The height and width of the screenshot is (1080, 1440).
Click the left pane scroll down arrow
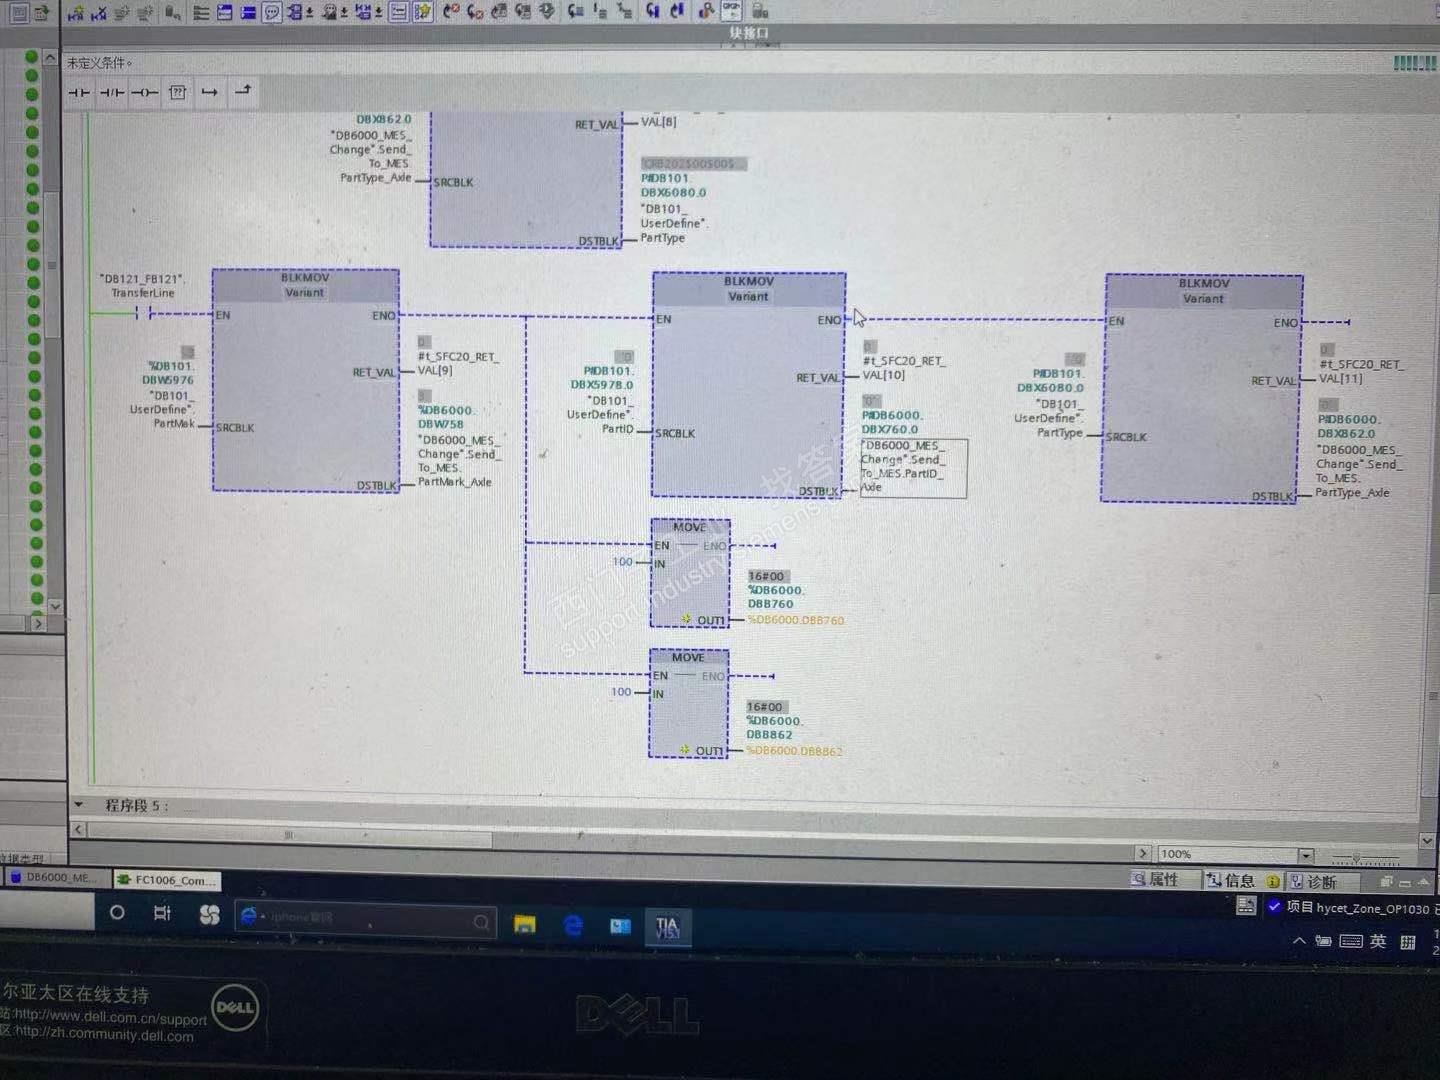coord(55,607)
